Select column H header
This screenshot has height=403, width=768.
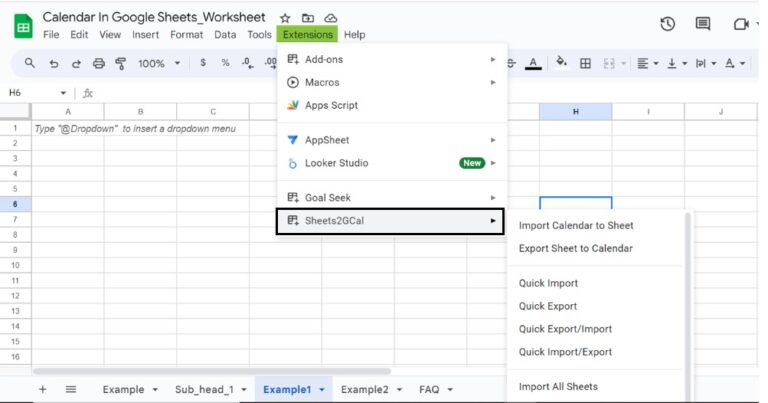pos(576,112)
